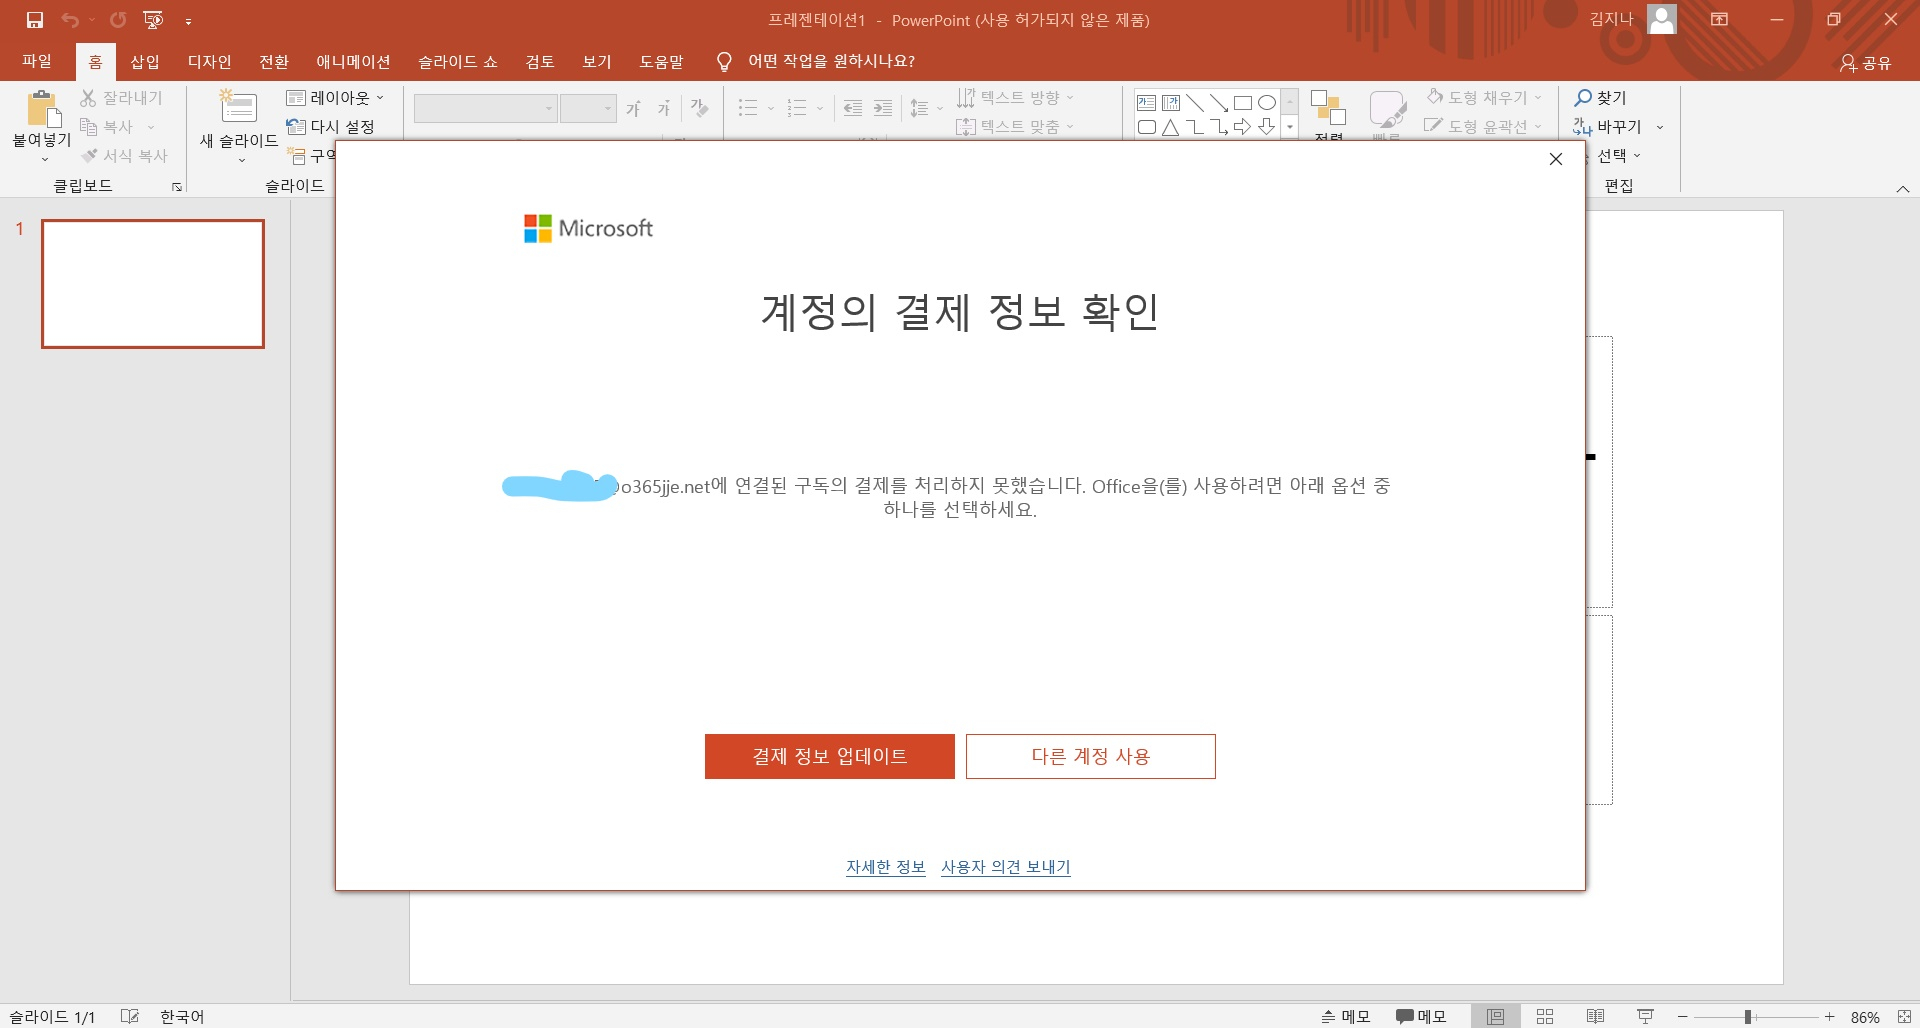Click the 새 슬라이드 (New Slide) icon
Viewport: 1920px width, 1028px height.
[x=239, y=107]
